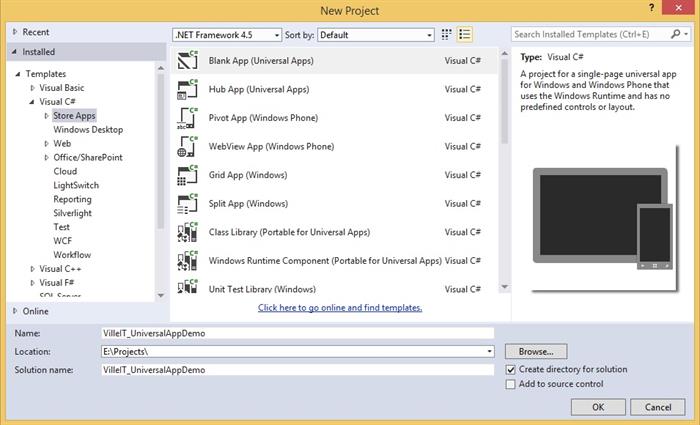Click the Unit Test Library (Windows) icon
The image size is (700, 425).
click(188, 286)
